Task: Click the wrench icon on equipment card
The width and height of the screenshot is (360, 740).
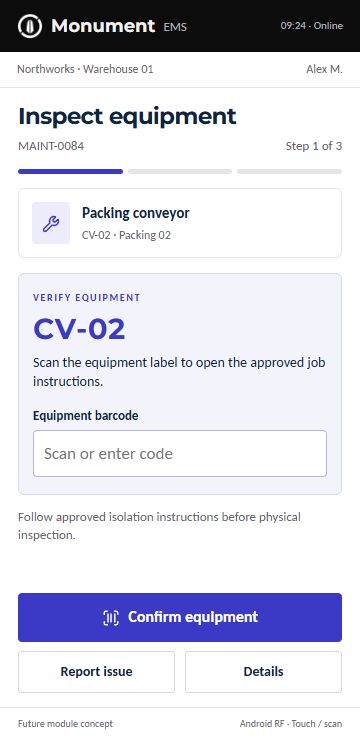Action: pyautogui.click(x=51, y=223)
